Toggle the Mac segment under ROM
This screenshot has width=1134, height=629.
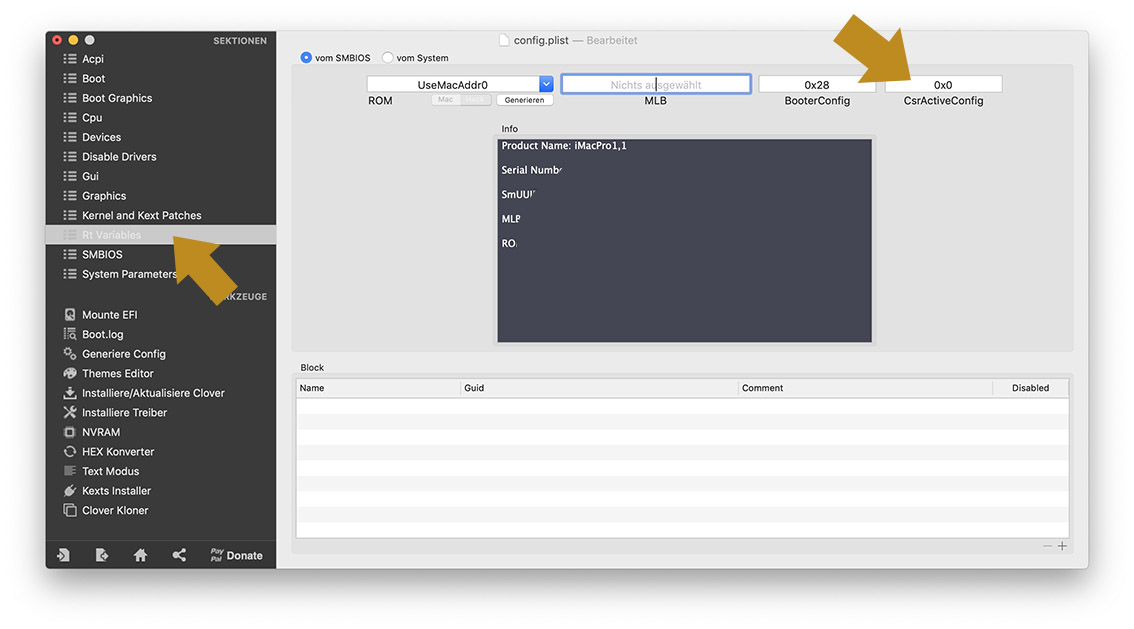click(446, 100)
